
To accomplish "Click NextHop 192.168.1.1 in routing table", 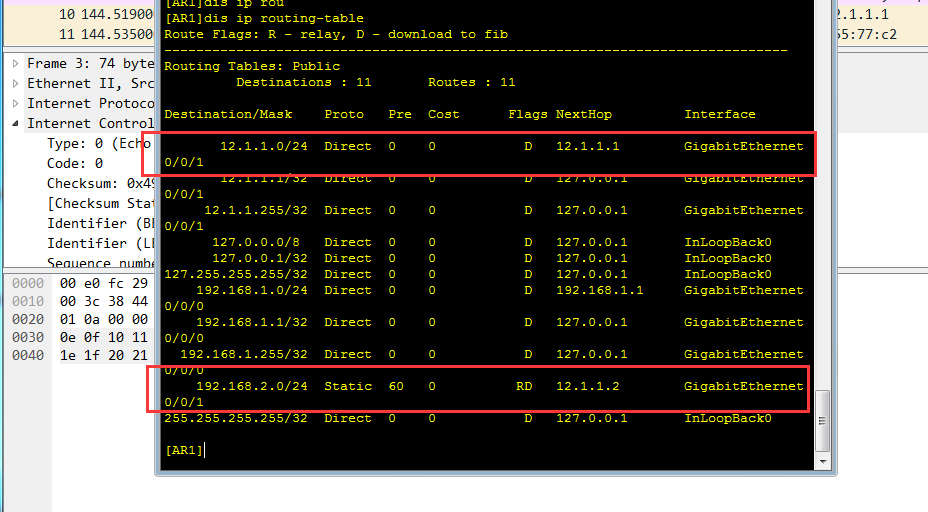I will (600, 290).
